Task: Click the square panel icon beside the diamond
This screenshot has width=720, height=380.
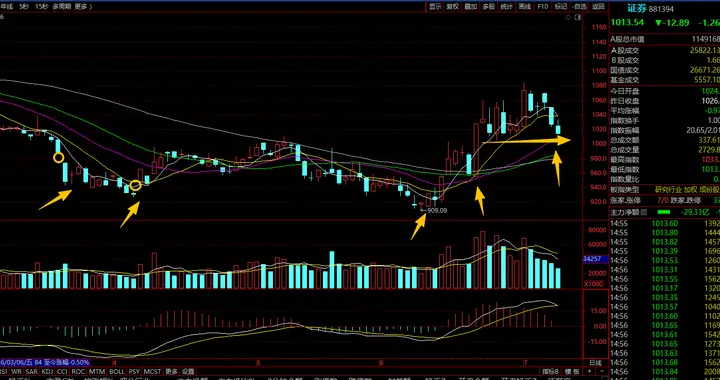Action: click(x=577, y=17)
